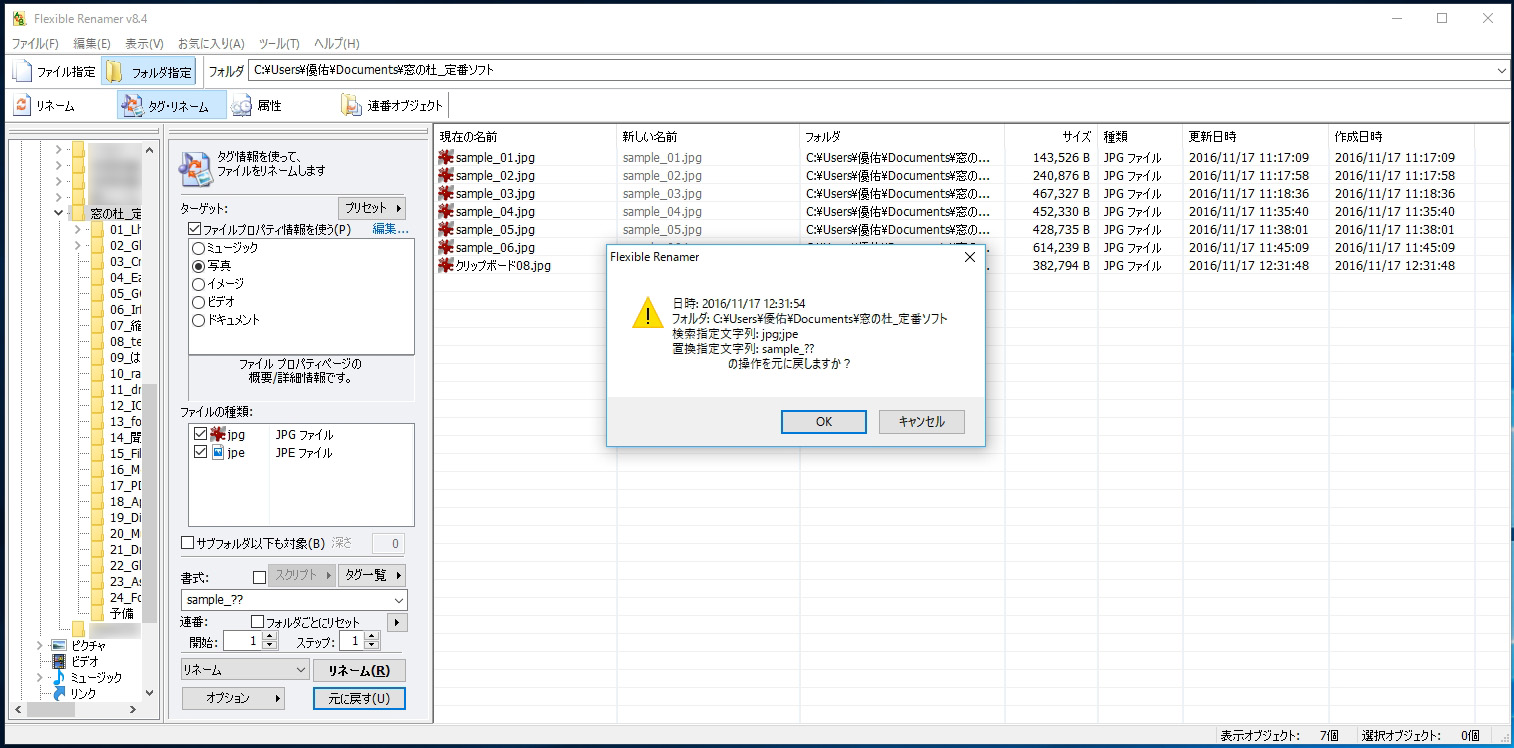Click the jpg file type icon
The height and width of the screenshot is (748, 1514).
coord(219,435)
